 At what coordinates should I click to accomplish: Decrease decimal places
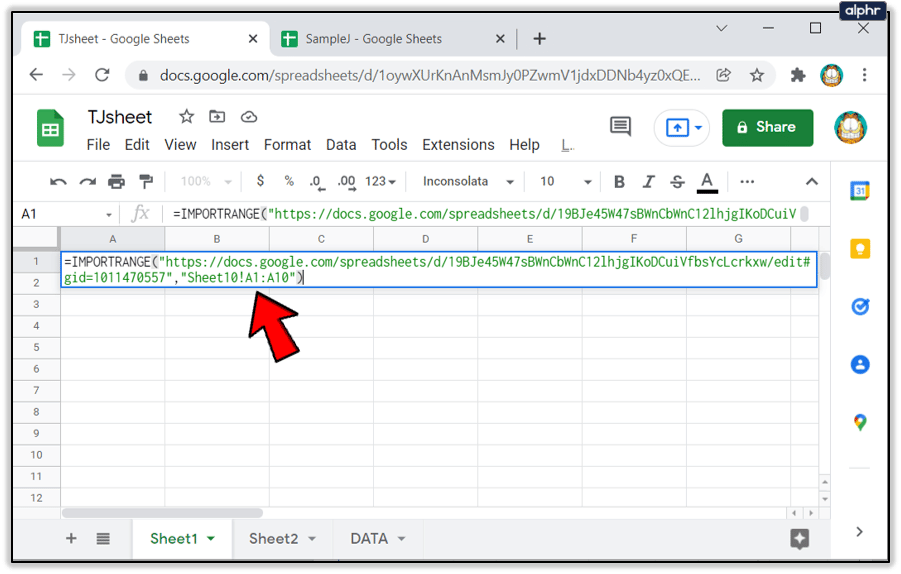(317, 183)
